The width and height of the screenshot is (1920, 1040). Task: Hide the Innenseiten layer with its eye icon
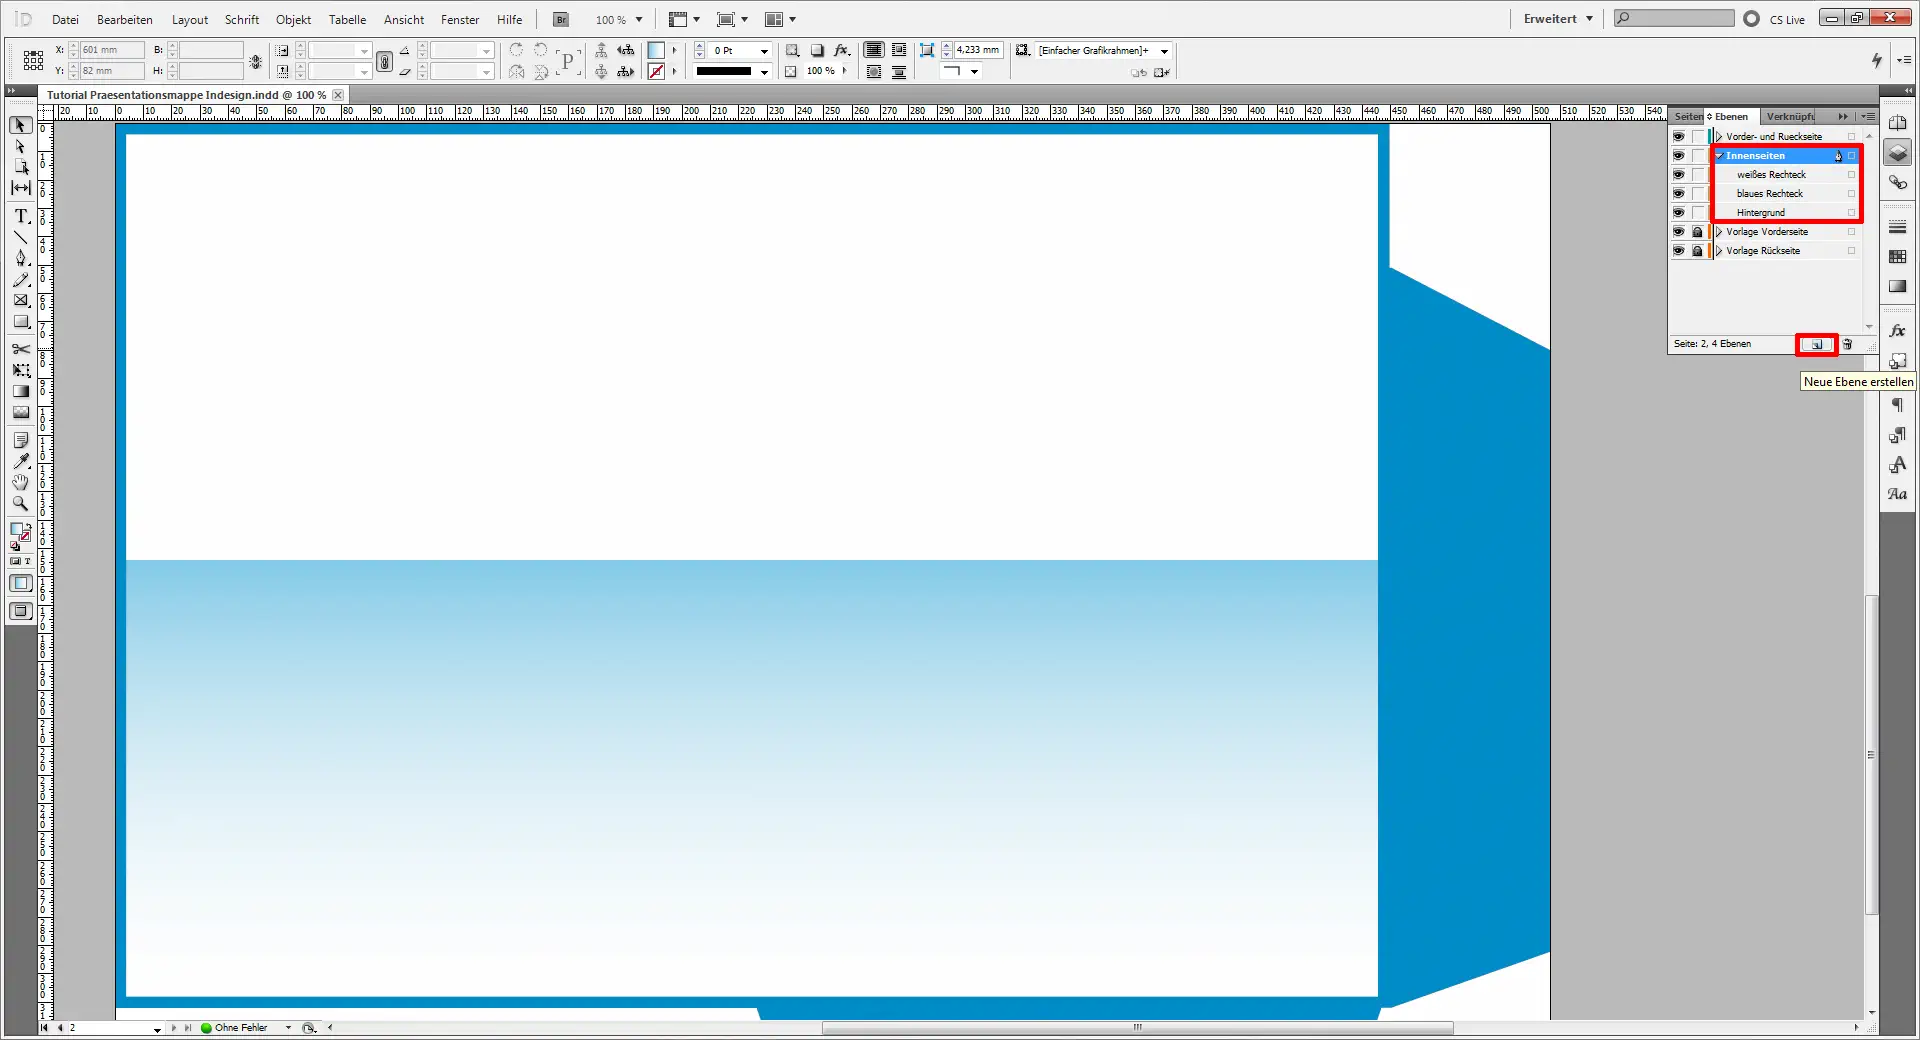click(x=1679, y=156)
